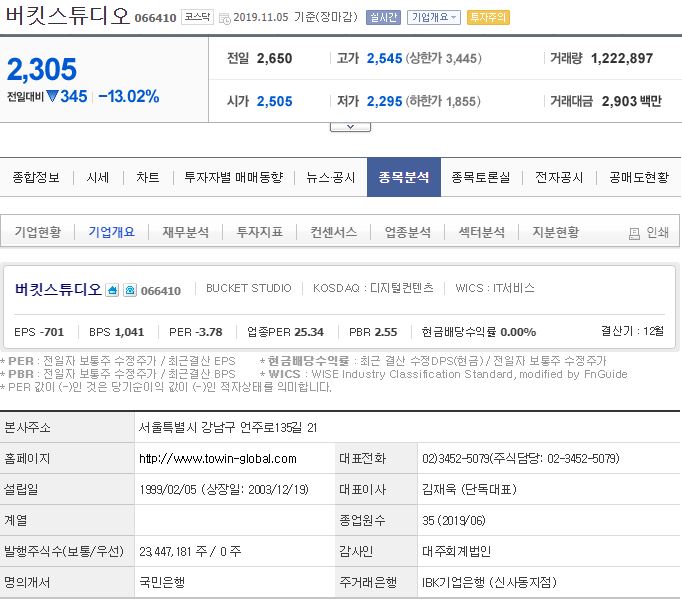Screen dimensions: 682x599
Task: Select the 투자자별 매매동향 tab
Action: pyautogui.click(x=234, y=177)
